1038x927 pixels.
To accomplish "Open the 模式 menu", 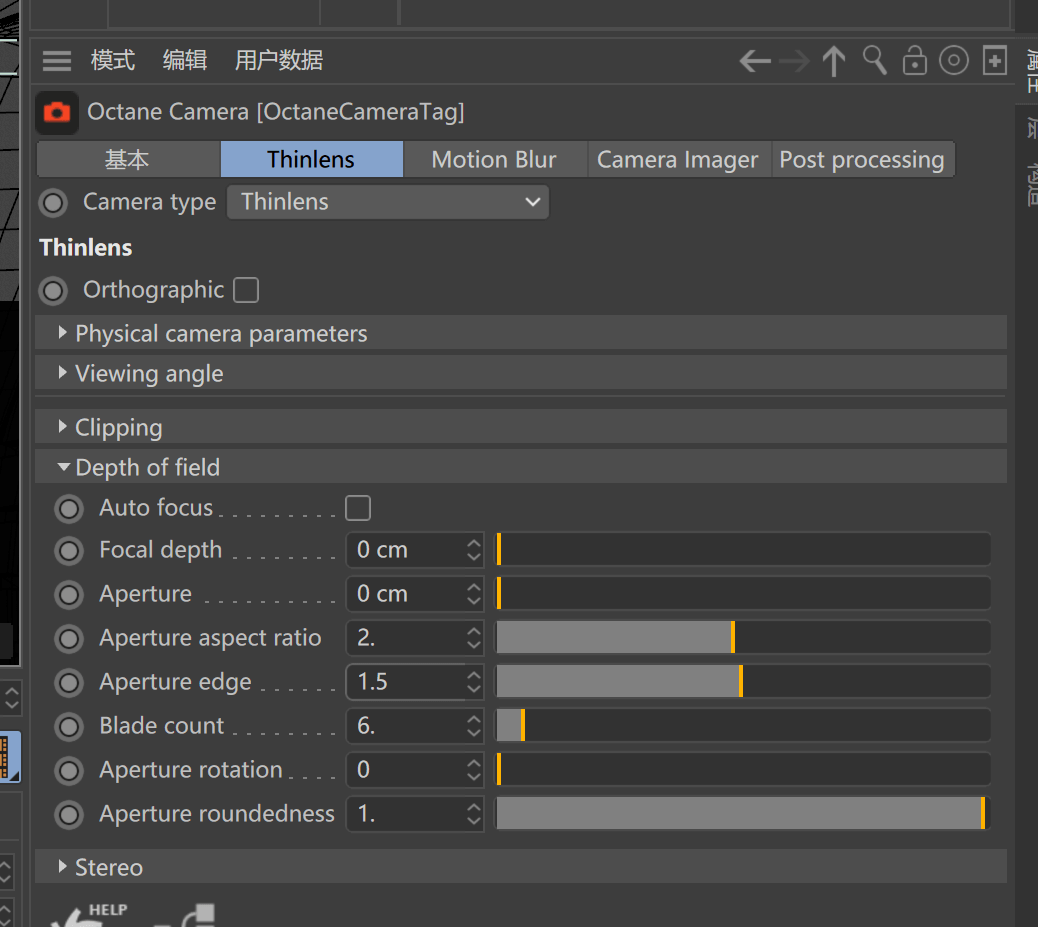I will click(x=113, y=60).
